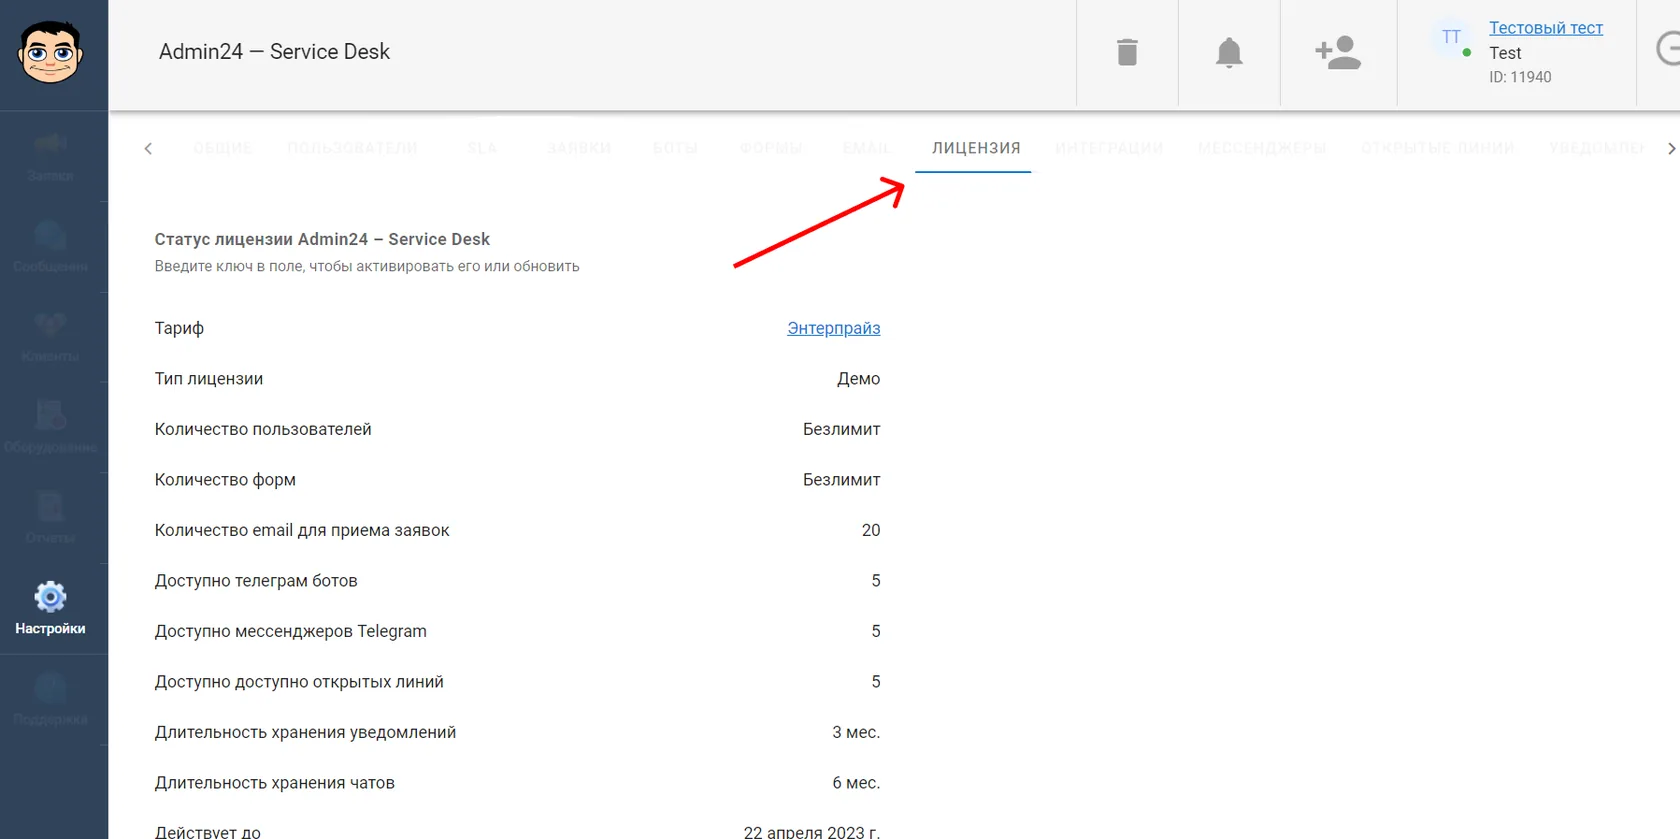Screen dimensions: 1680x839
Task: Open the trash bin in header
Action: point(1127,52)
